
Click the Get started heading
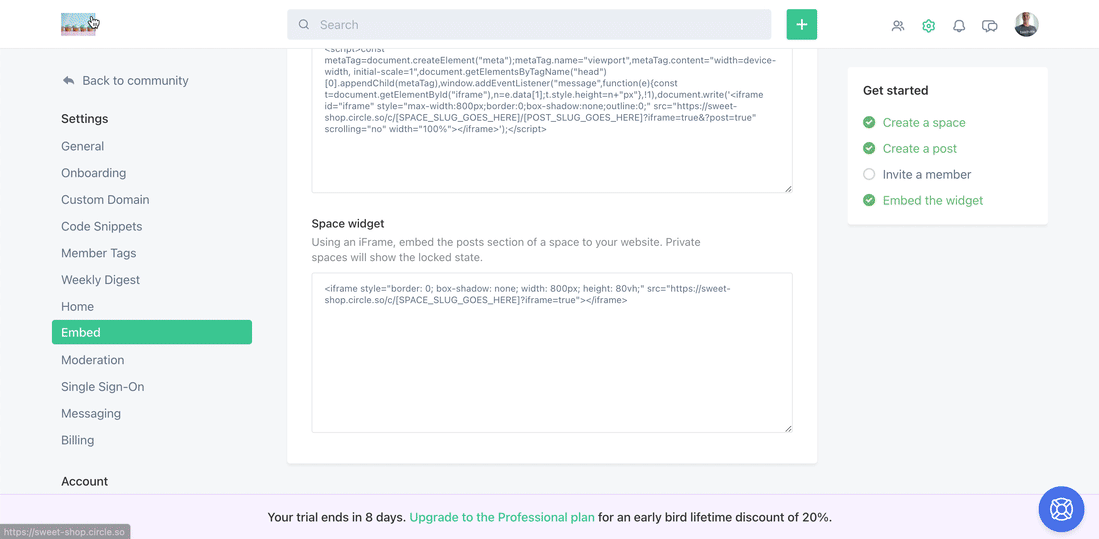[x=896, y=90]
